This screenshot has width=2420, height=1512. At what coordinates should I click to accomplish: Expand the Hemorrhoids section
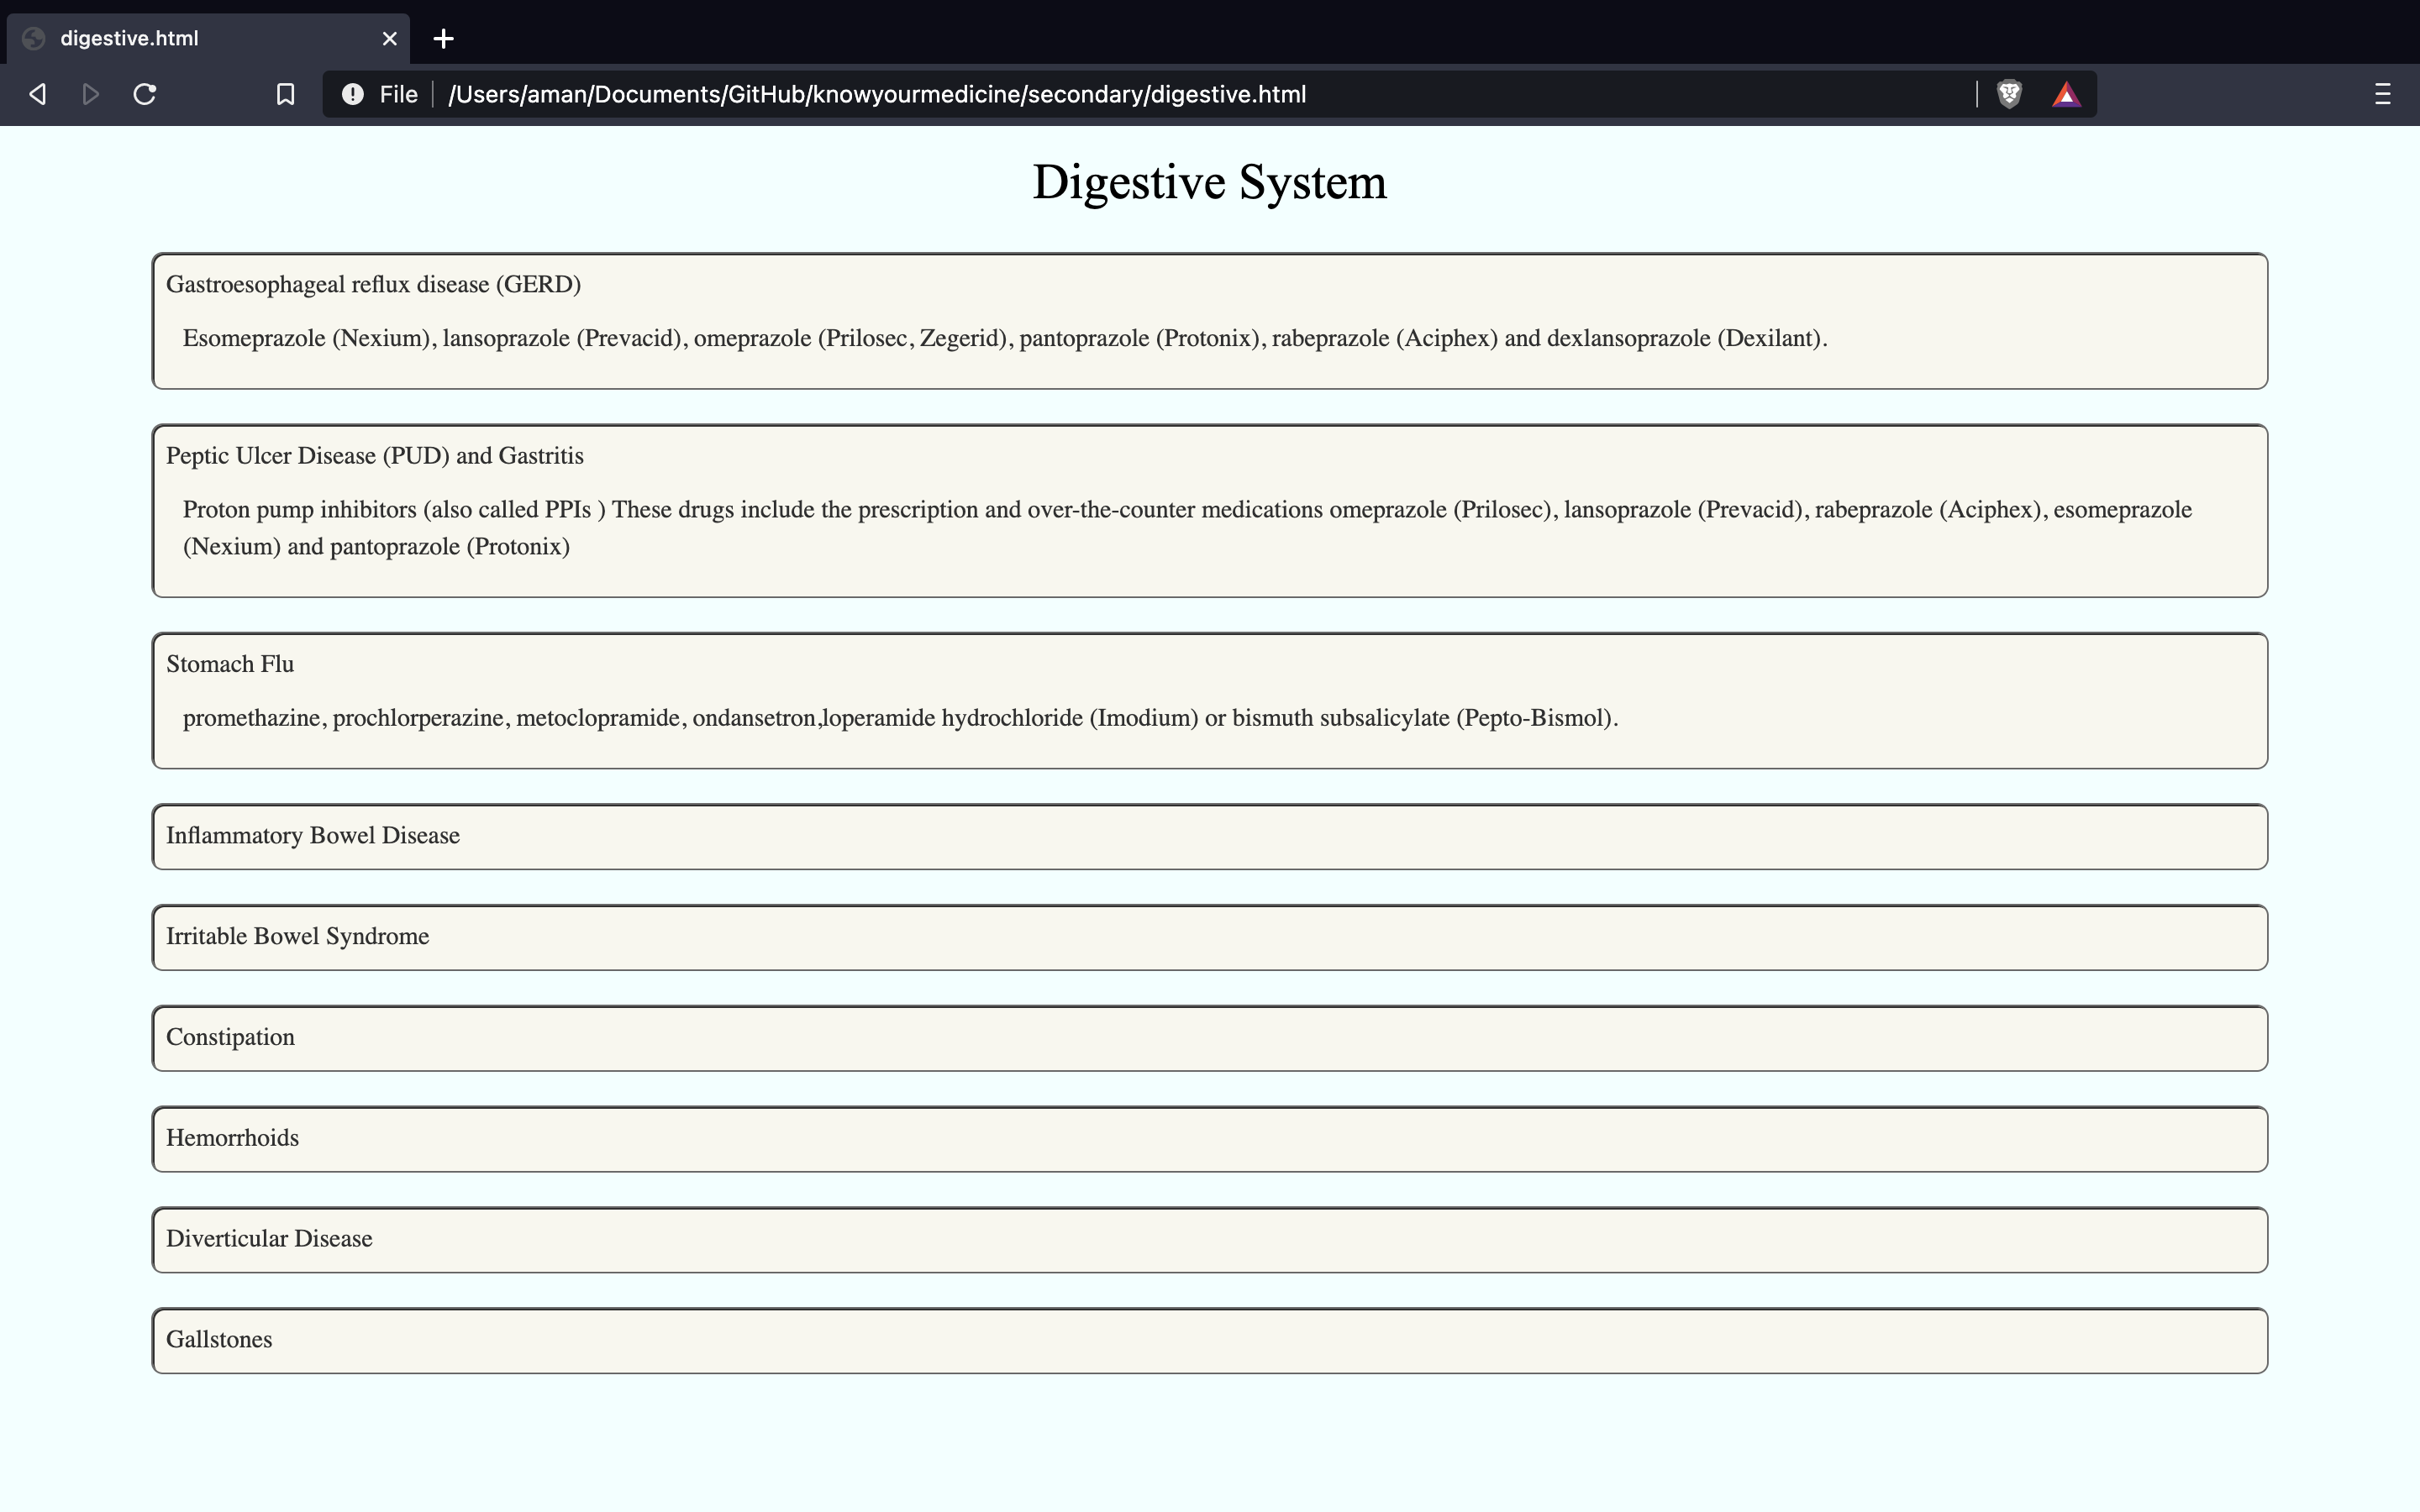pyautogui.click(x=233, y=1138)
